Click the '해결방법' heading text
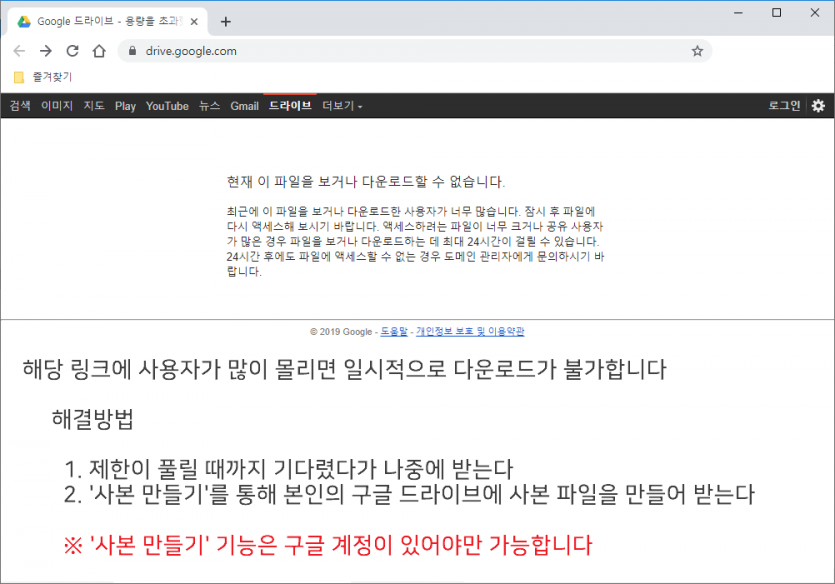 (x=93, y=420)
